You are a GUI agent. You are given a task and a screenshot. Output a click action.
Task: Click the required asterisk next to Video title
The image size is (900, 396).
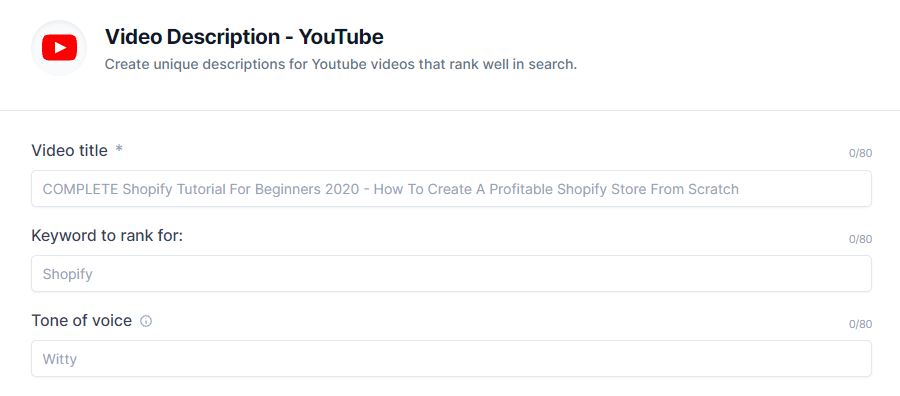click(119, 150)
